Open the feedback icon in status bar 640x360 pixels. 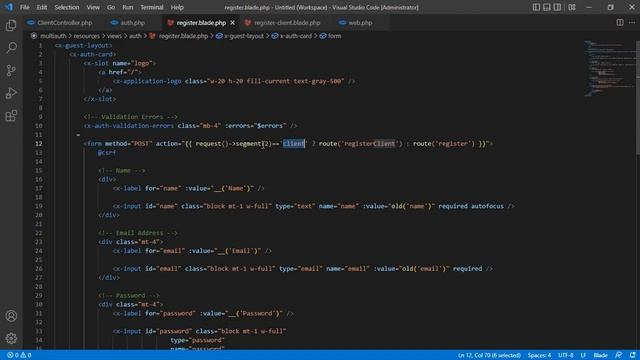click(x=619, y=355)
